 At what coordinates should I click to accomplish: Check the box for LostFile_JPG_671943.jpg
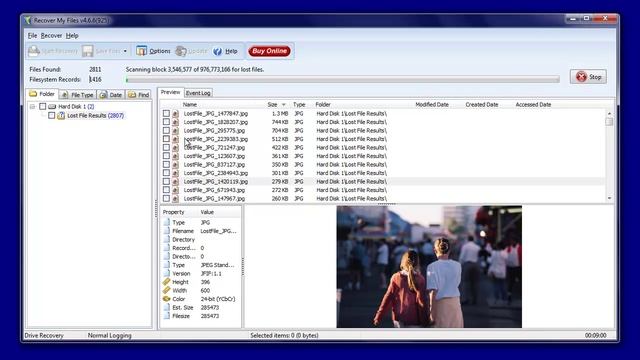[x=166, y=190]
